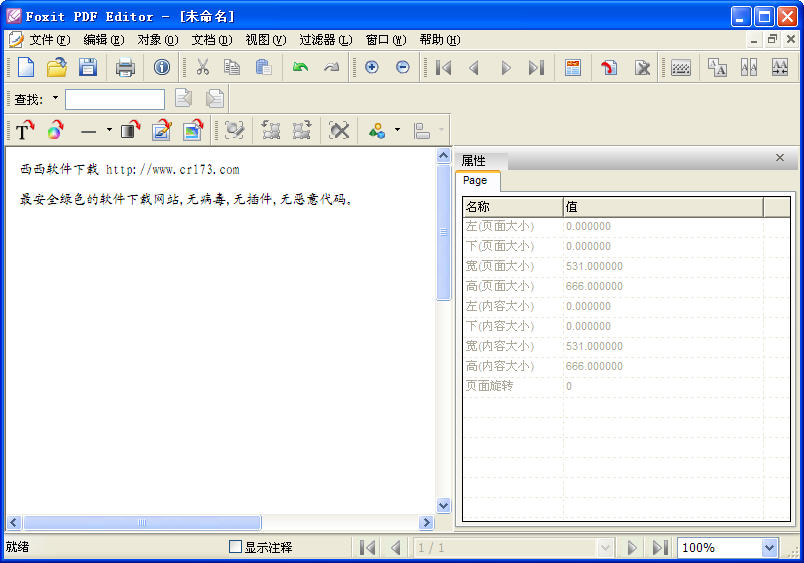Status bar first page button

[x=367, y=548]
